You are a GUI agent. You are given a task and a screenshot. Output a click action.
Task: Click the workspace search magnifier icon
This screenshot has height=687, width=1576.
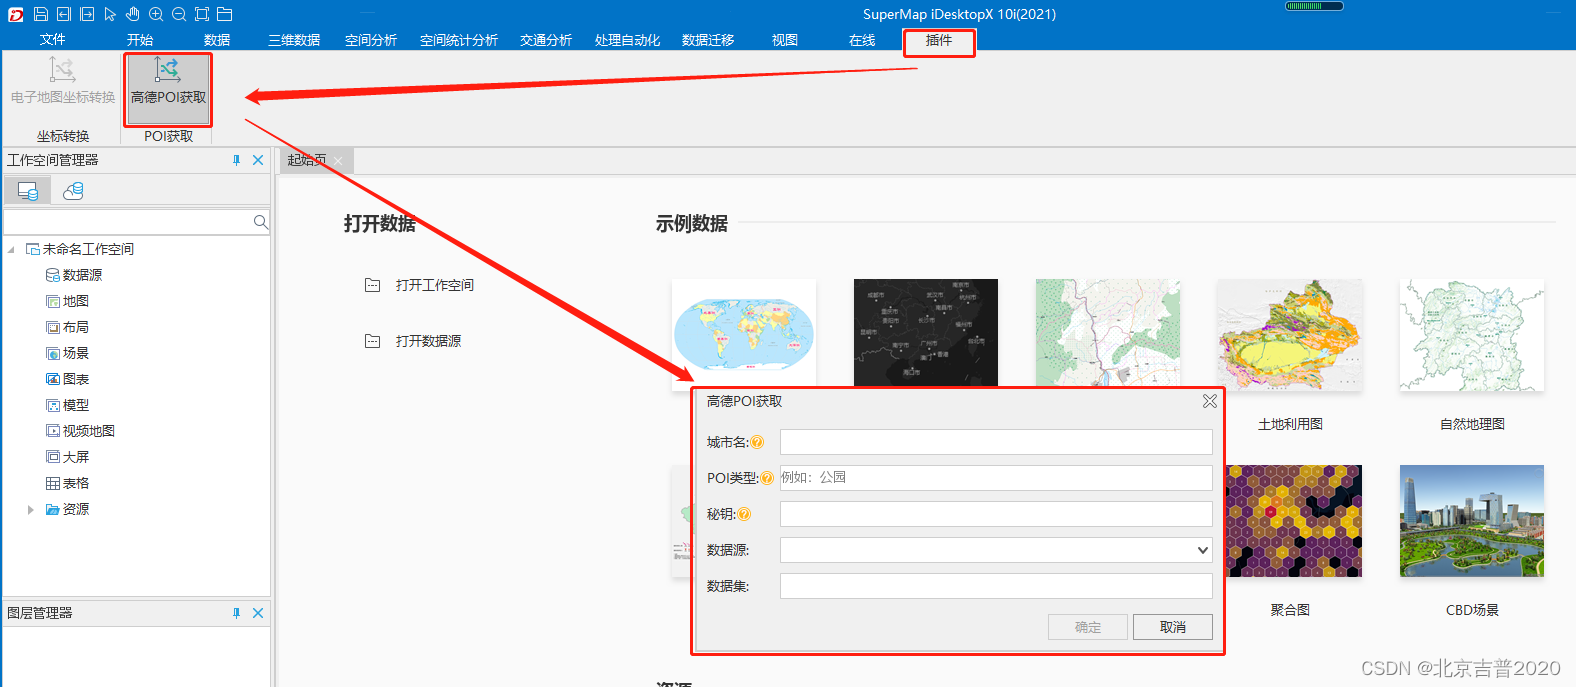pos(260,222)
